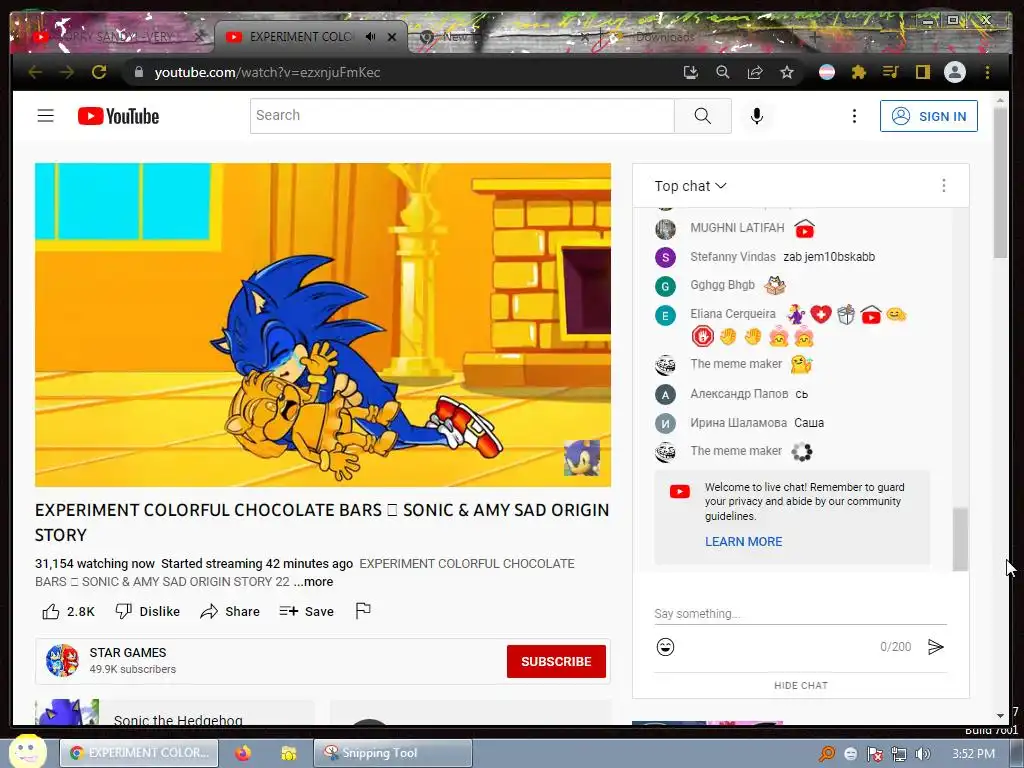Screen dimensions: 1024x768
Task: Reload the YouTube page
Action: (x=99, y=72)
